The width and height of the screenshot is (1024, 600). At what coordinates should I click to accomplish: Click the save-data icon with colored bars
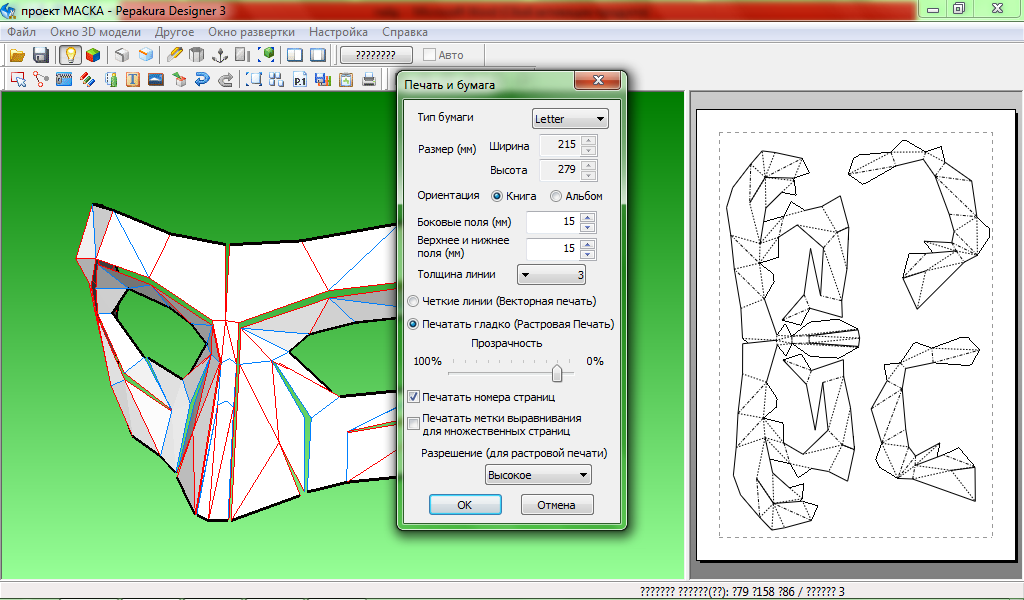coord(323,80)
